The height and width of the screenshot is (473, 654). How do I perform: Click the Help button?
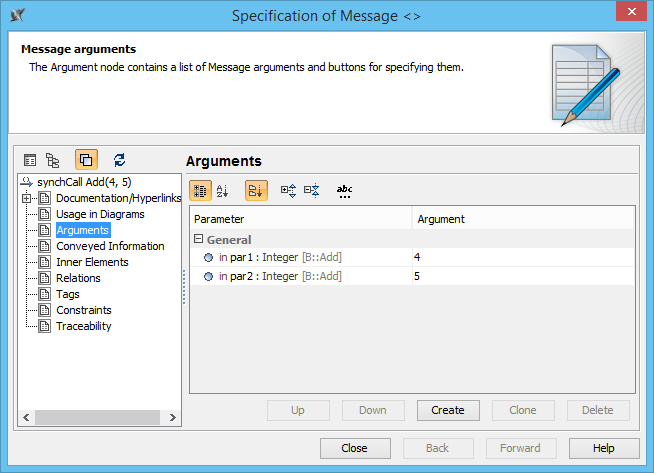(603, 448)
